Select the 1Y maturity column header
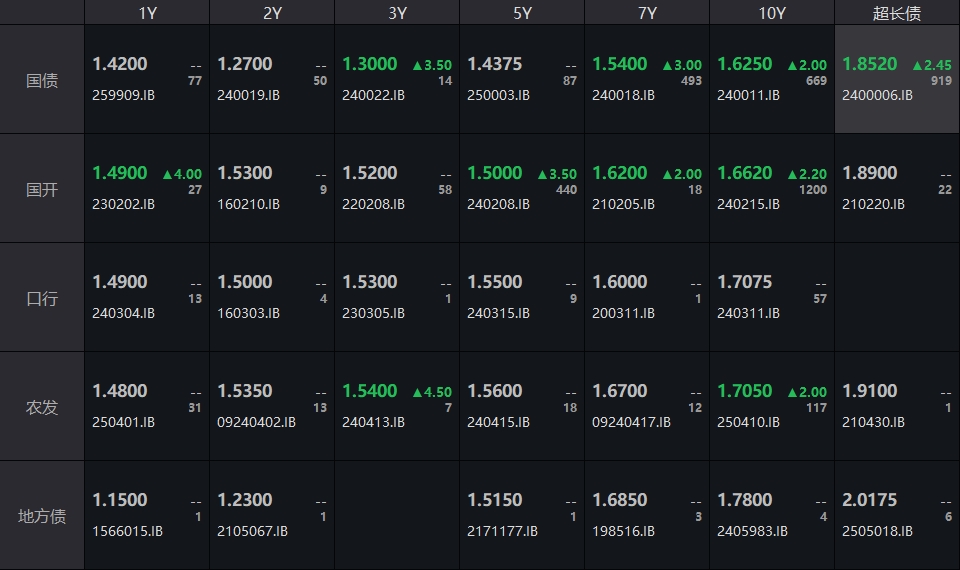Viewport: 960px width, 570px height. click(147, 13)
